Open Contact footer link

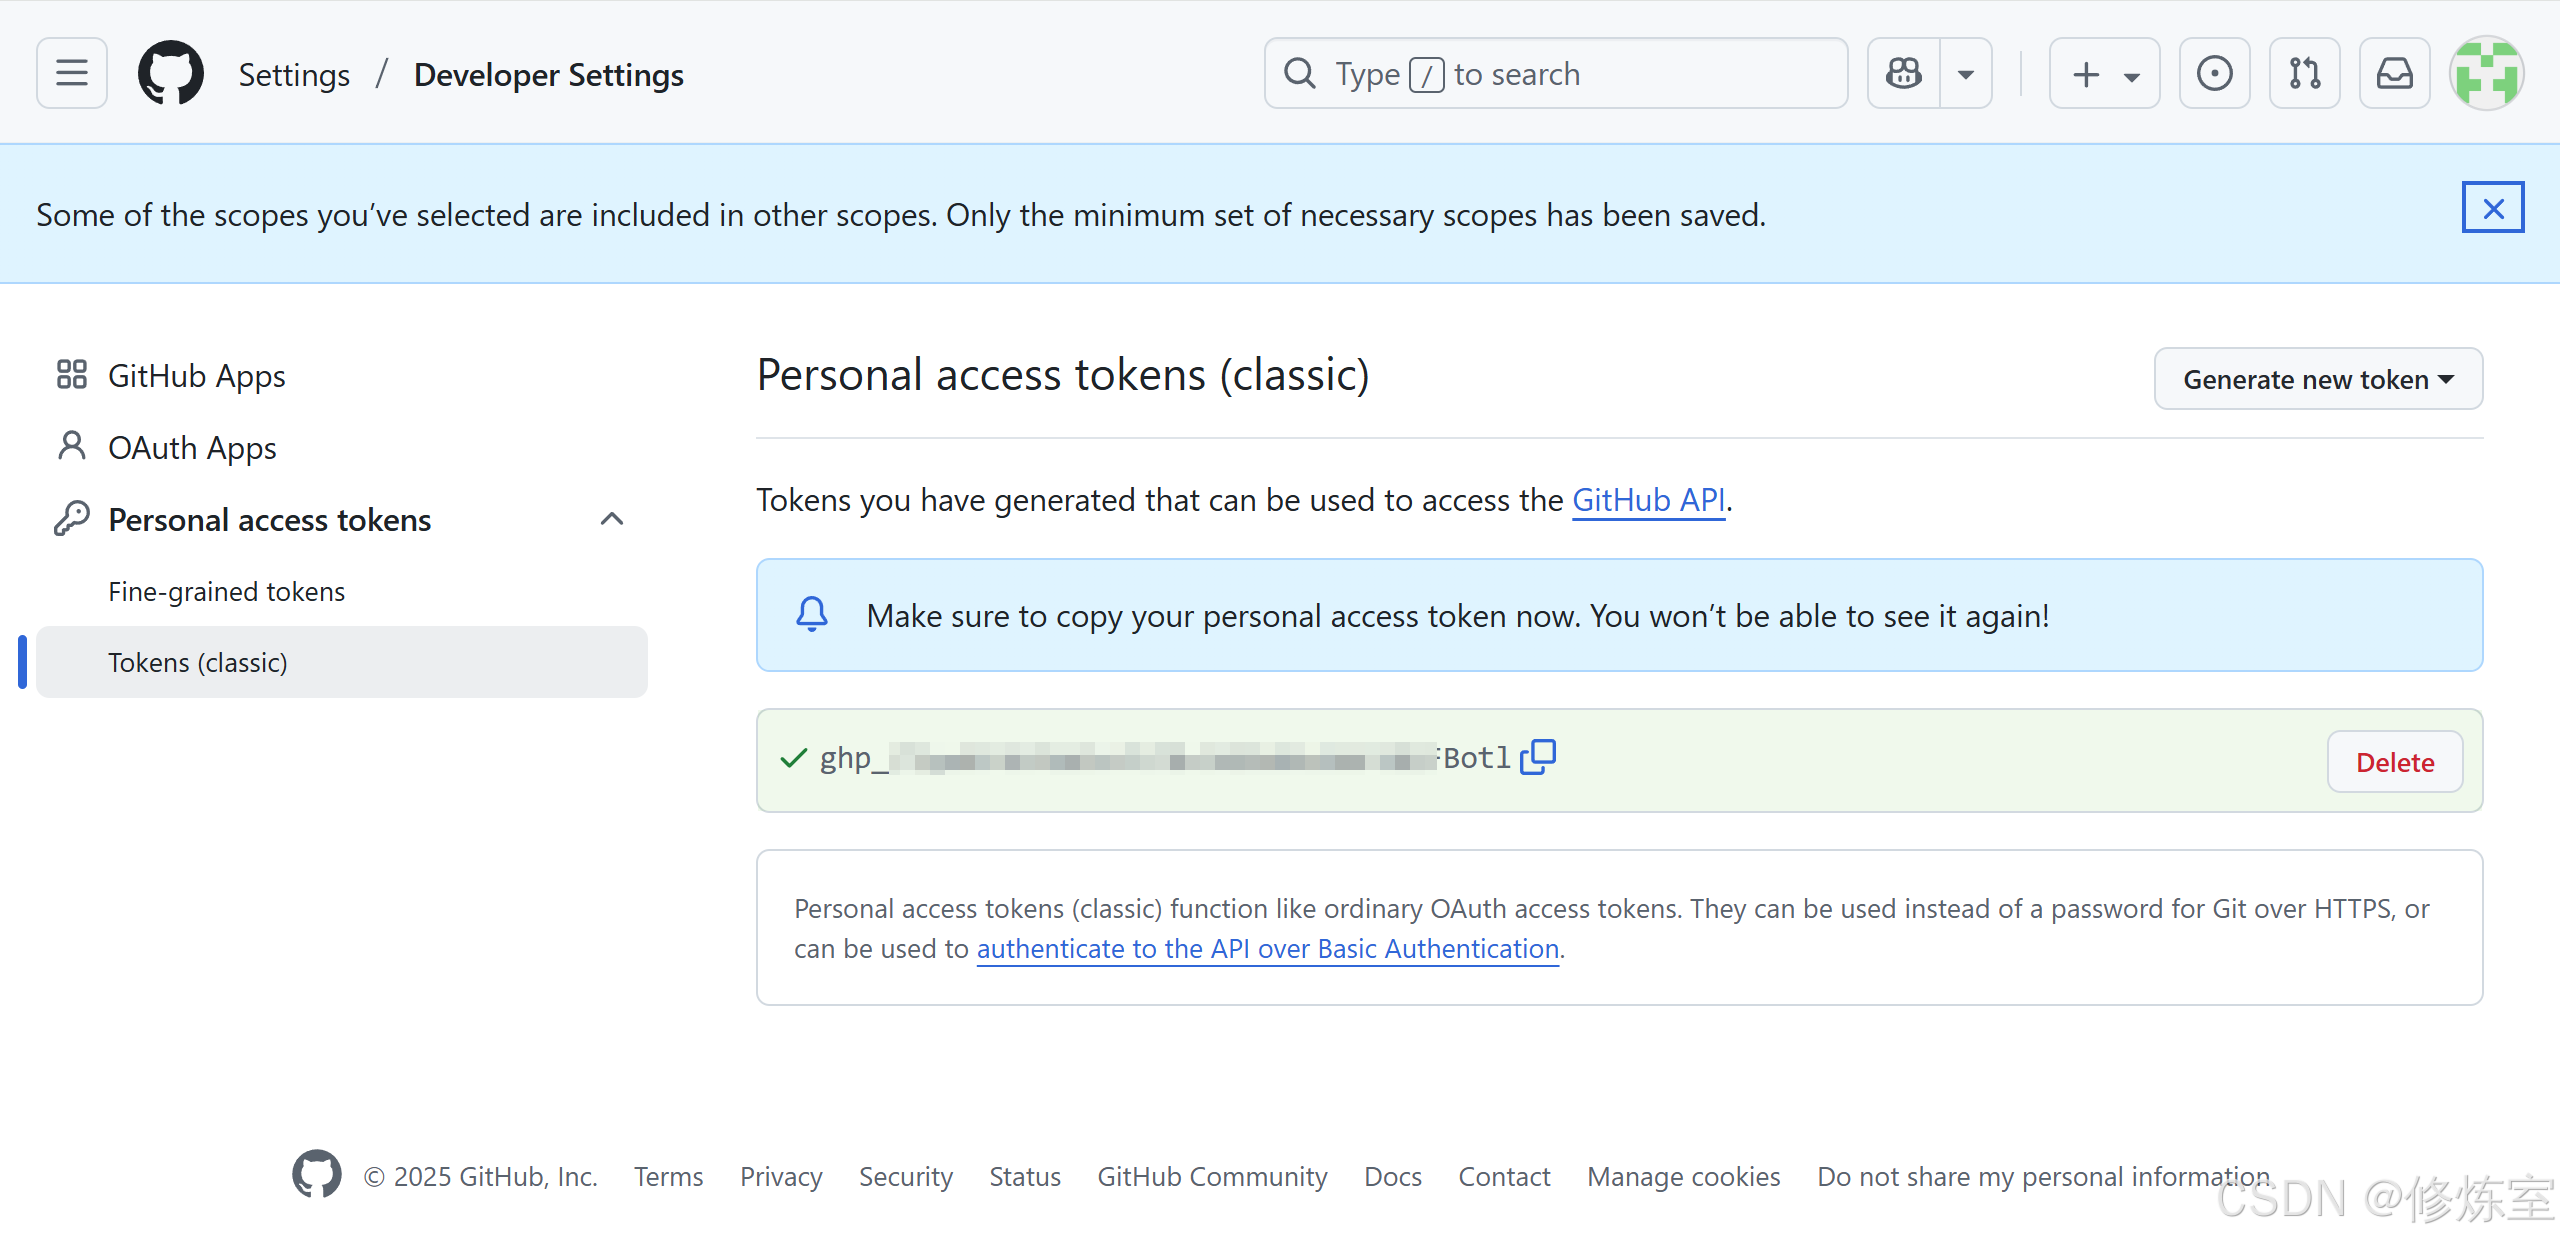tap(1504, 1177)
